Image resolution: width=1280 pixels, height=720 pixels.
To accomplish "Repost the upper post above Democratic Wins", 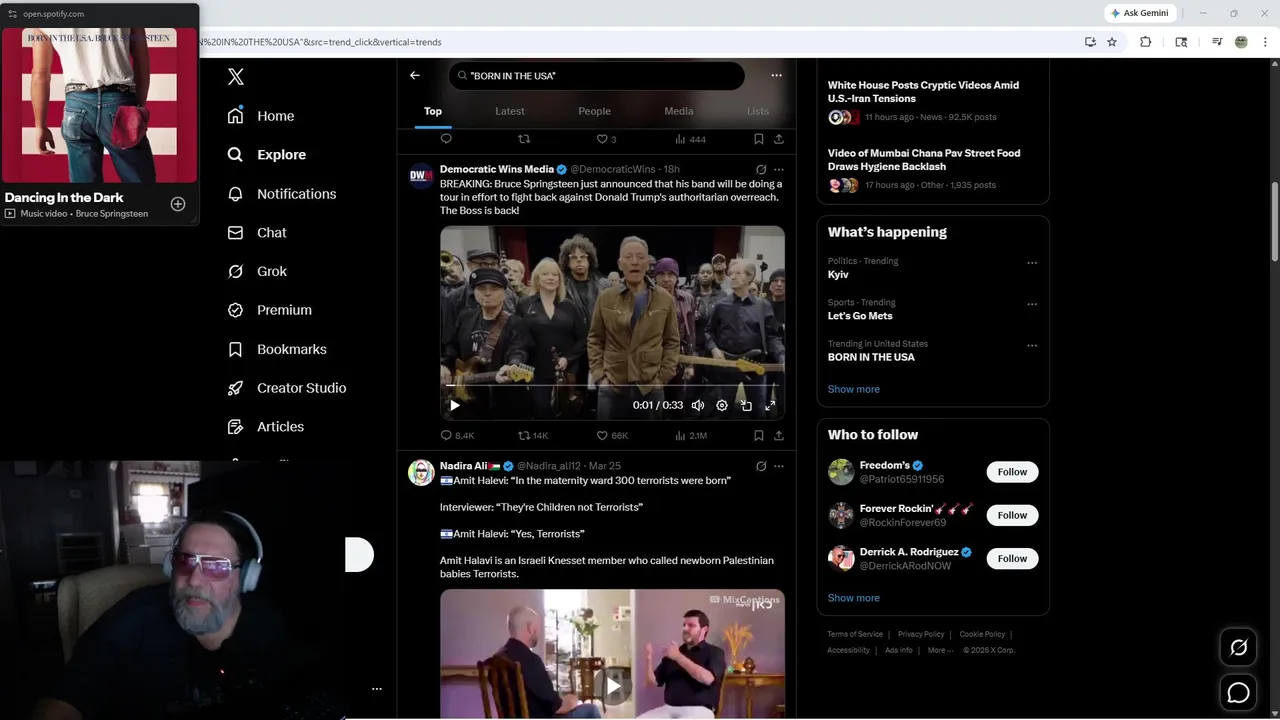I will tap(524, 139).
